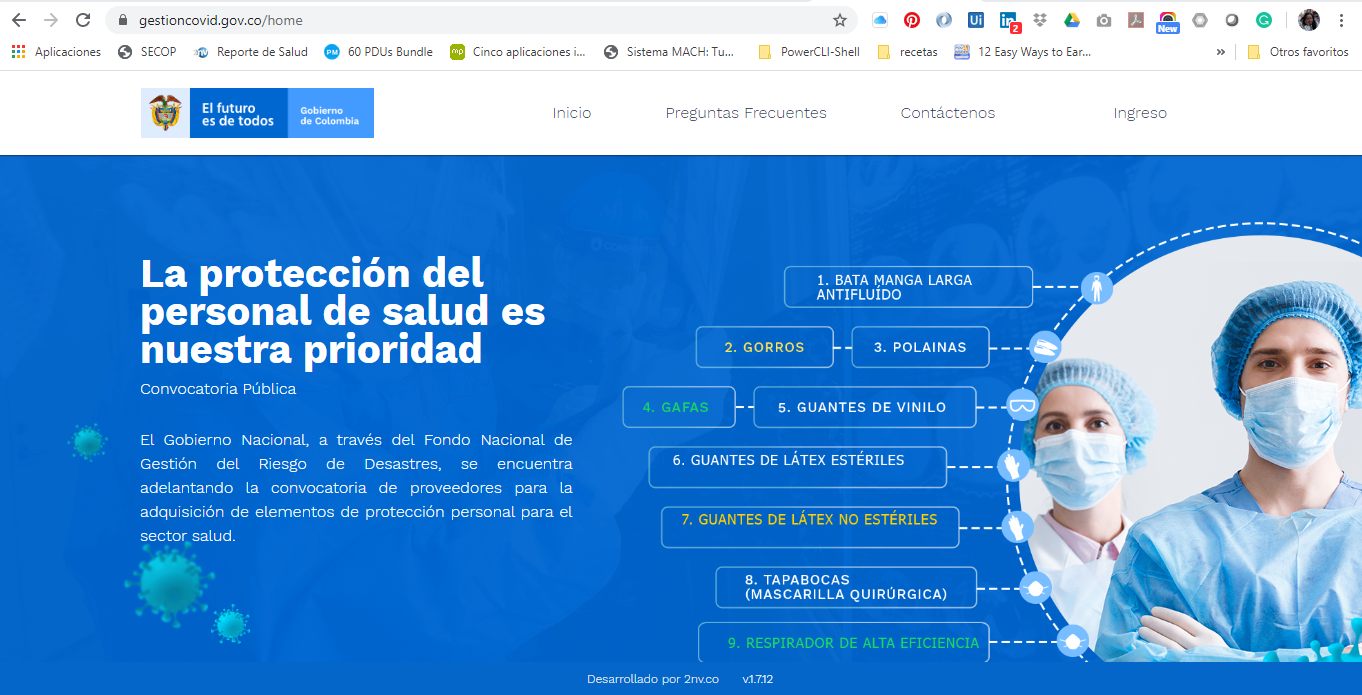Viewport: 1362px width, 695px height.
Task: Select the 2. Gorros box
Action: [765, 347]
